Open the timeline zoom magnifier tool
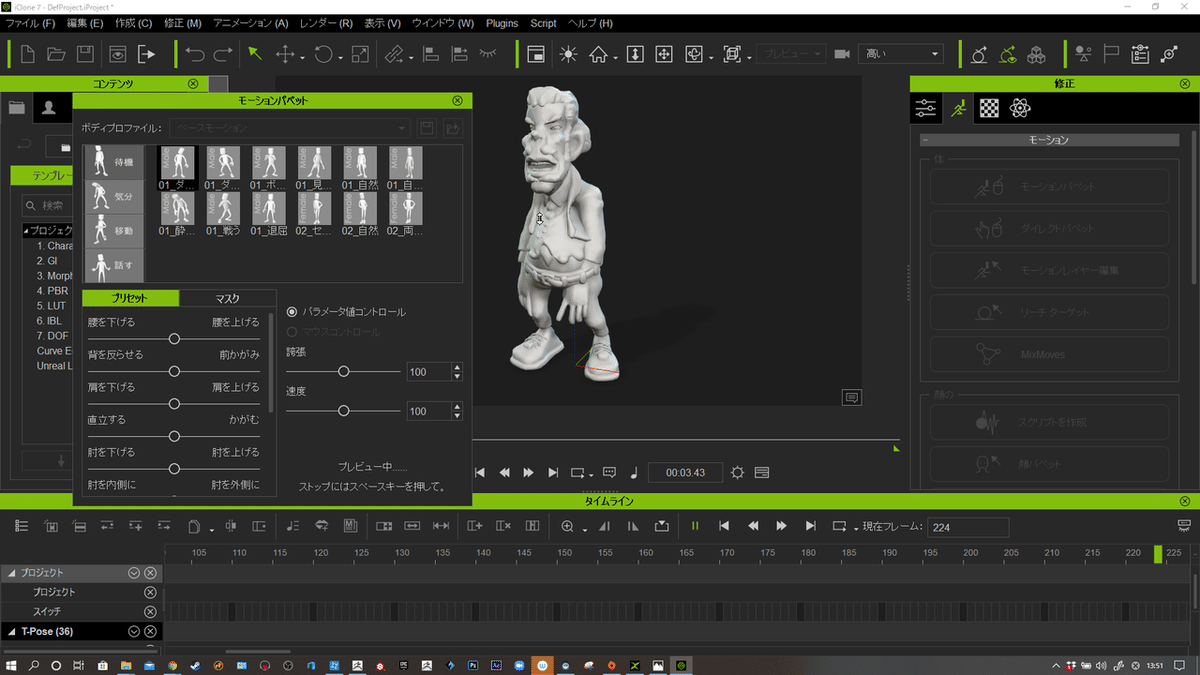Image resolution: width=1200 pixels, height=675 pixels. point(567,526)
